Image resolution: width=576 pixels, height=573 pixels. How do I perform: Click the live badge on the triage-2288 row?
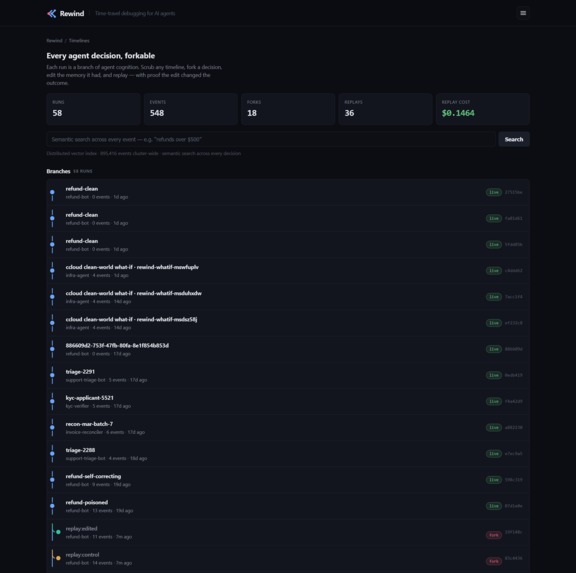[x=494, y=454]
